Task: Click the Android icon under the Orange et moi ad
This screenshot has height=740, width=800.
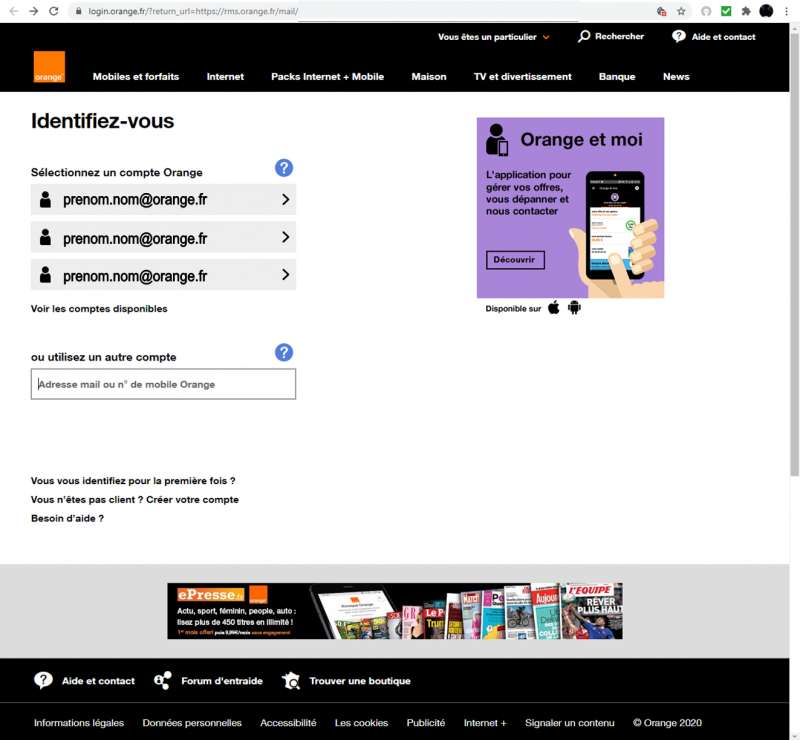Action: 574,308
